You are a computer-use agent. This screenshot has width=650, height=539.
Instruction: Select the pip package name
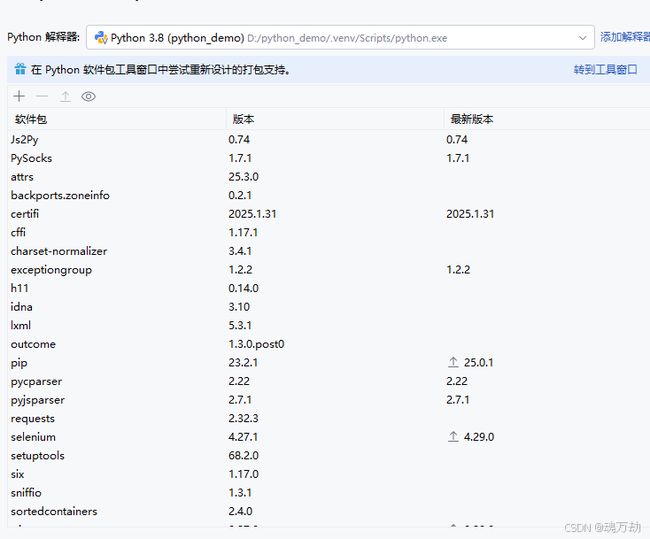click(x=19, y=363)
